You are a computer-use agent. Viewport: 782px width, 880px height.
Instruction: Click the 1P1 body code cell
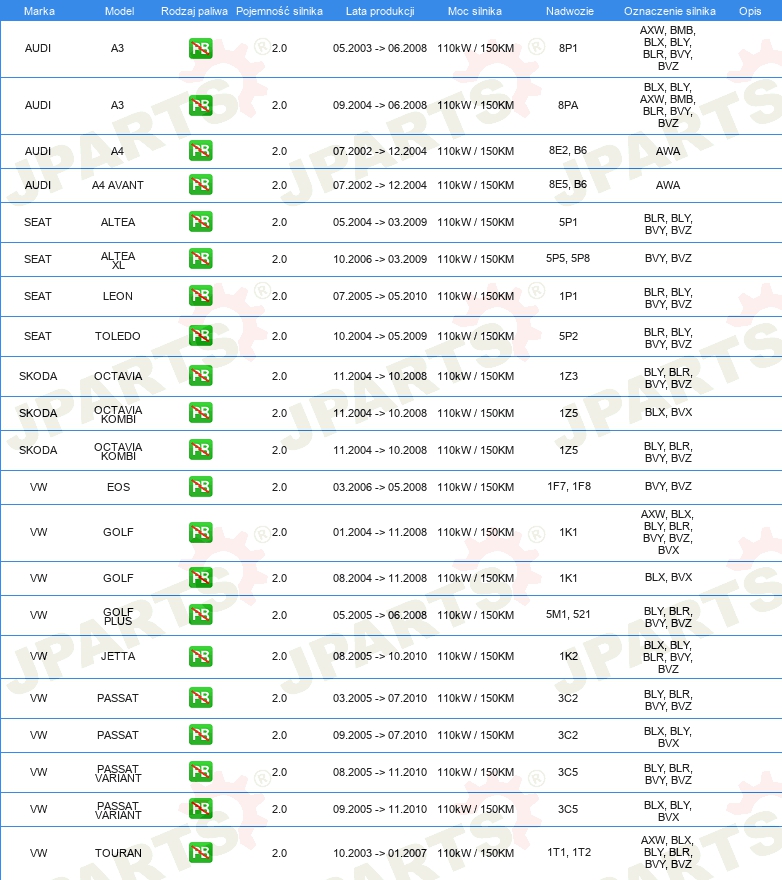click(x=568, y=296)
